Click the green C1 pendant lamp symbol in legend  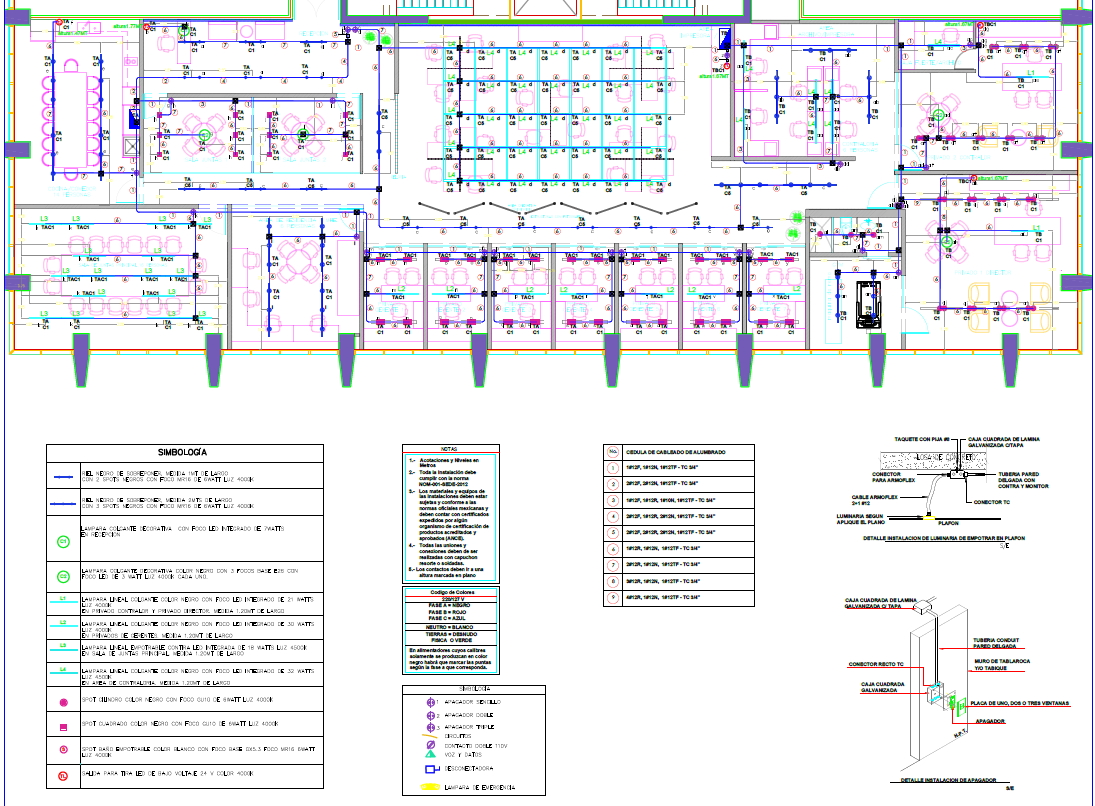[62, 541]
